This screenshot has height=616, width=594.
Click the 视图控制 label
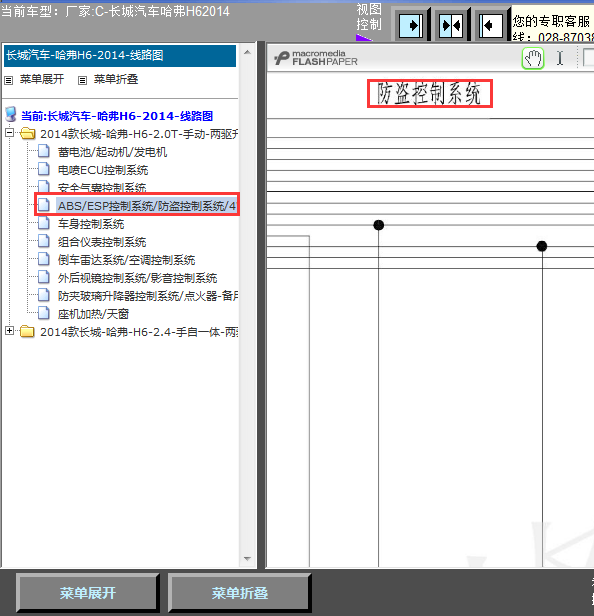pyautogui.click(x=368, y=17)
